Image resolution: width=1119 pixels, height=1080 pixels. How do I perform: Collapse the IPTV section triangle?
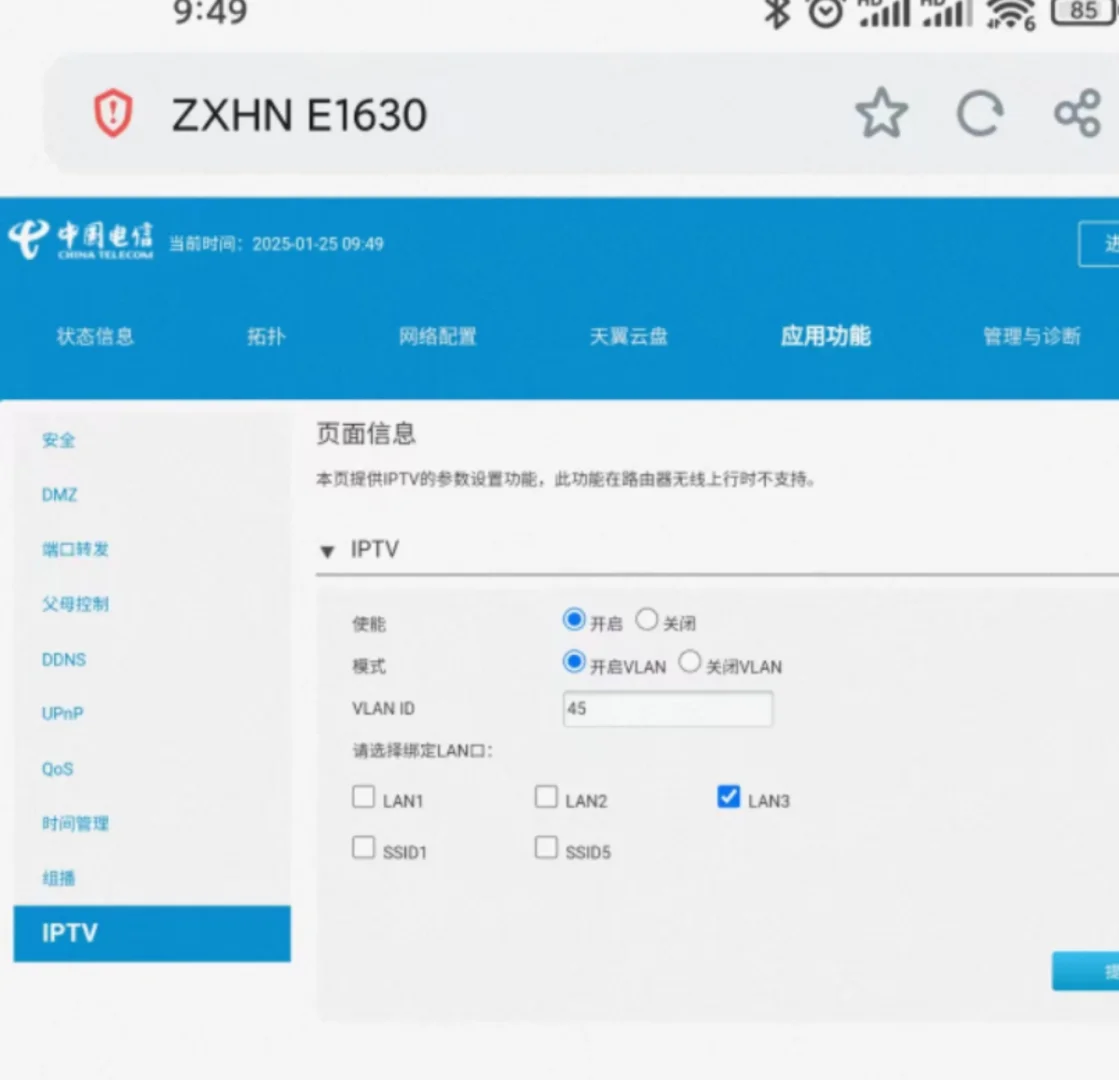tap(327, 549)
